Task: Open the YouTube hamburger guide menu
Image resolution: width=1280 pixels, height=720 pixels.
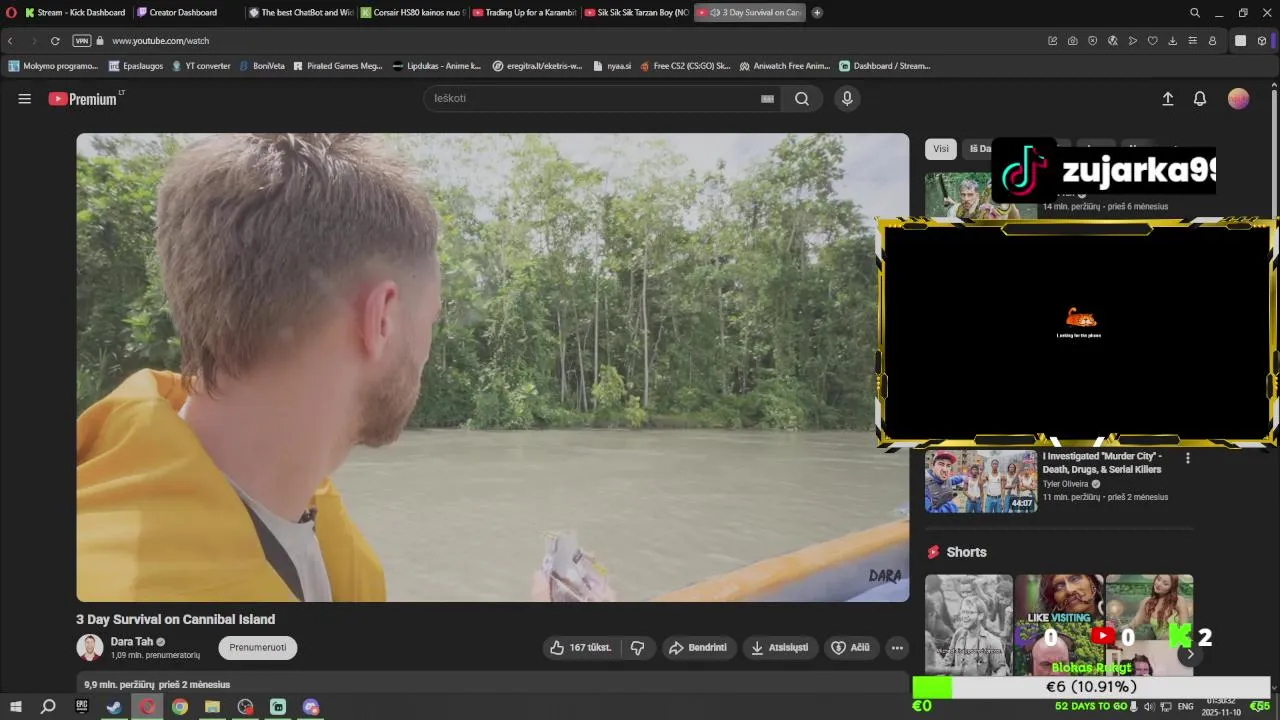Action: (x=25, y=99)
